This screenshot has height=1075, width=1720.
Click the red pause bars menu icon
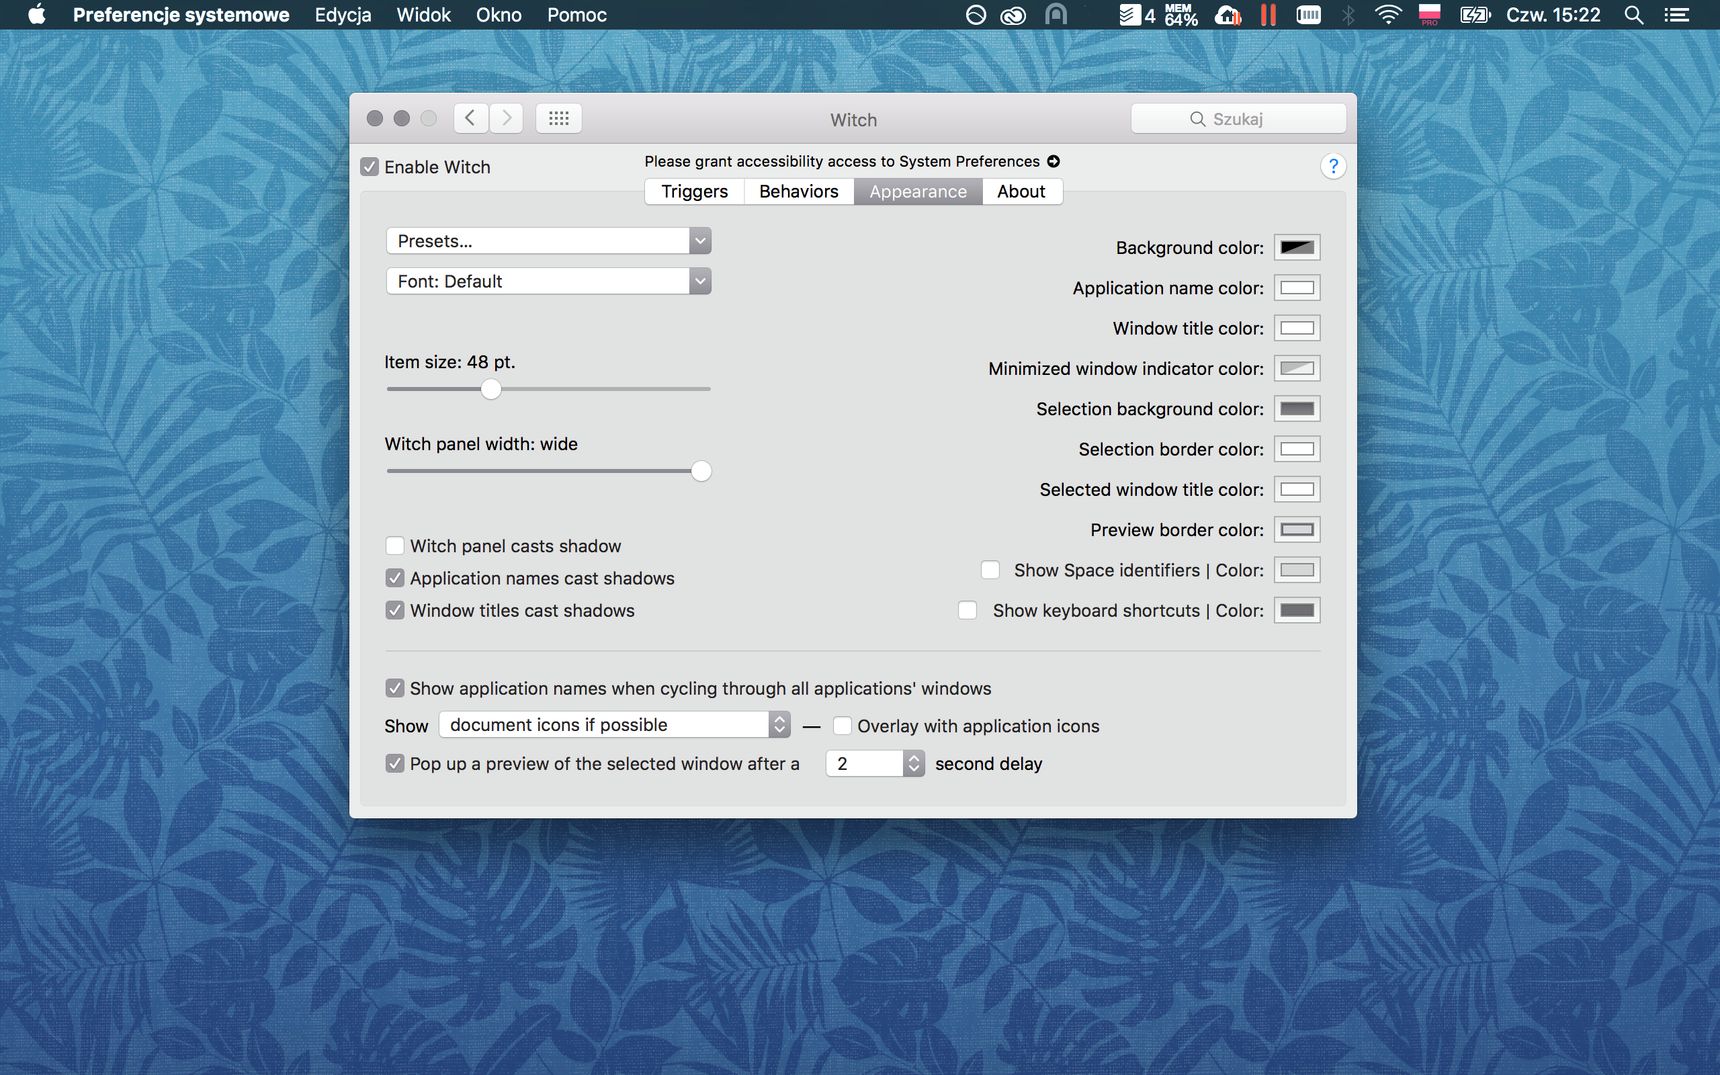point(1268,15)
